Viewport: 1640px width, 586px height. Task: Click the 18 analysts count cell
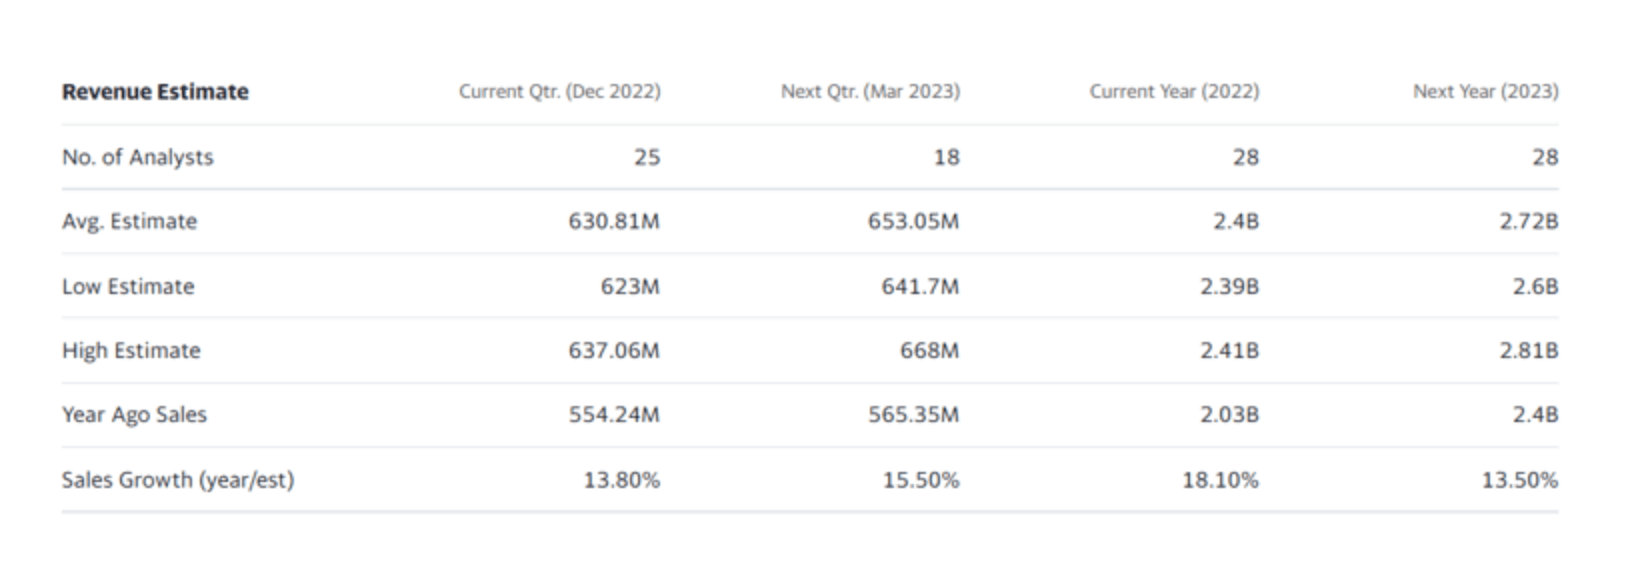[x=946, y=157]
